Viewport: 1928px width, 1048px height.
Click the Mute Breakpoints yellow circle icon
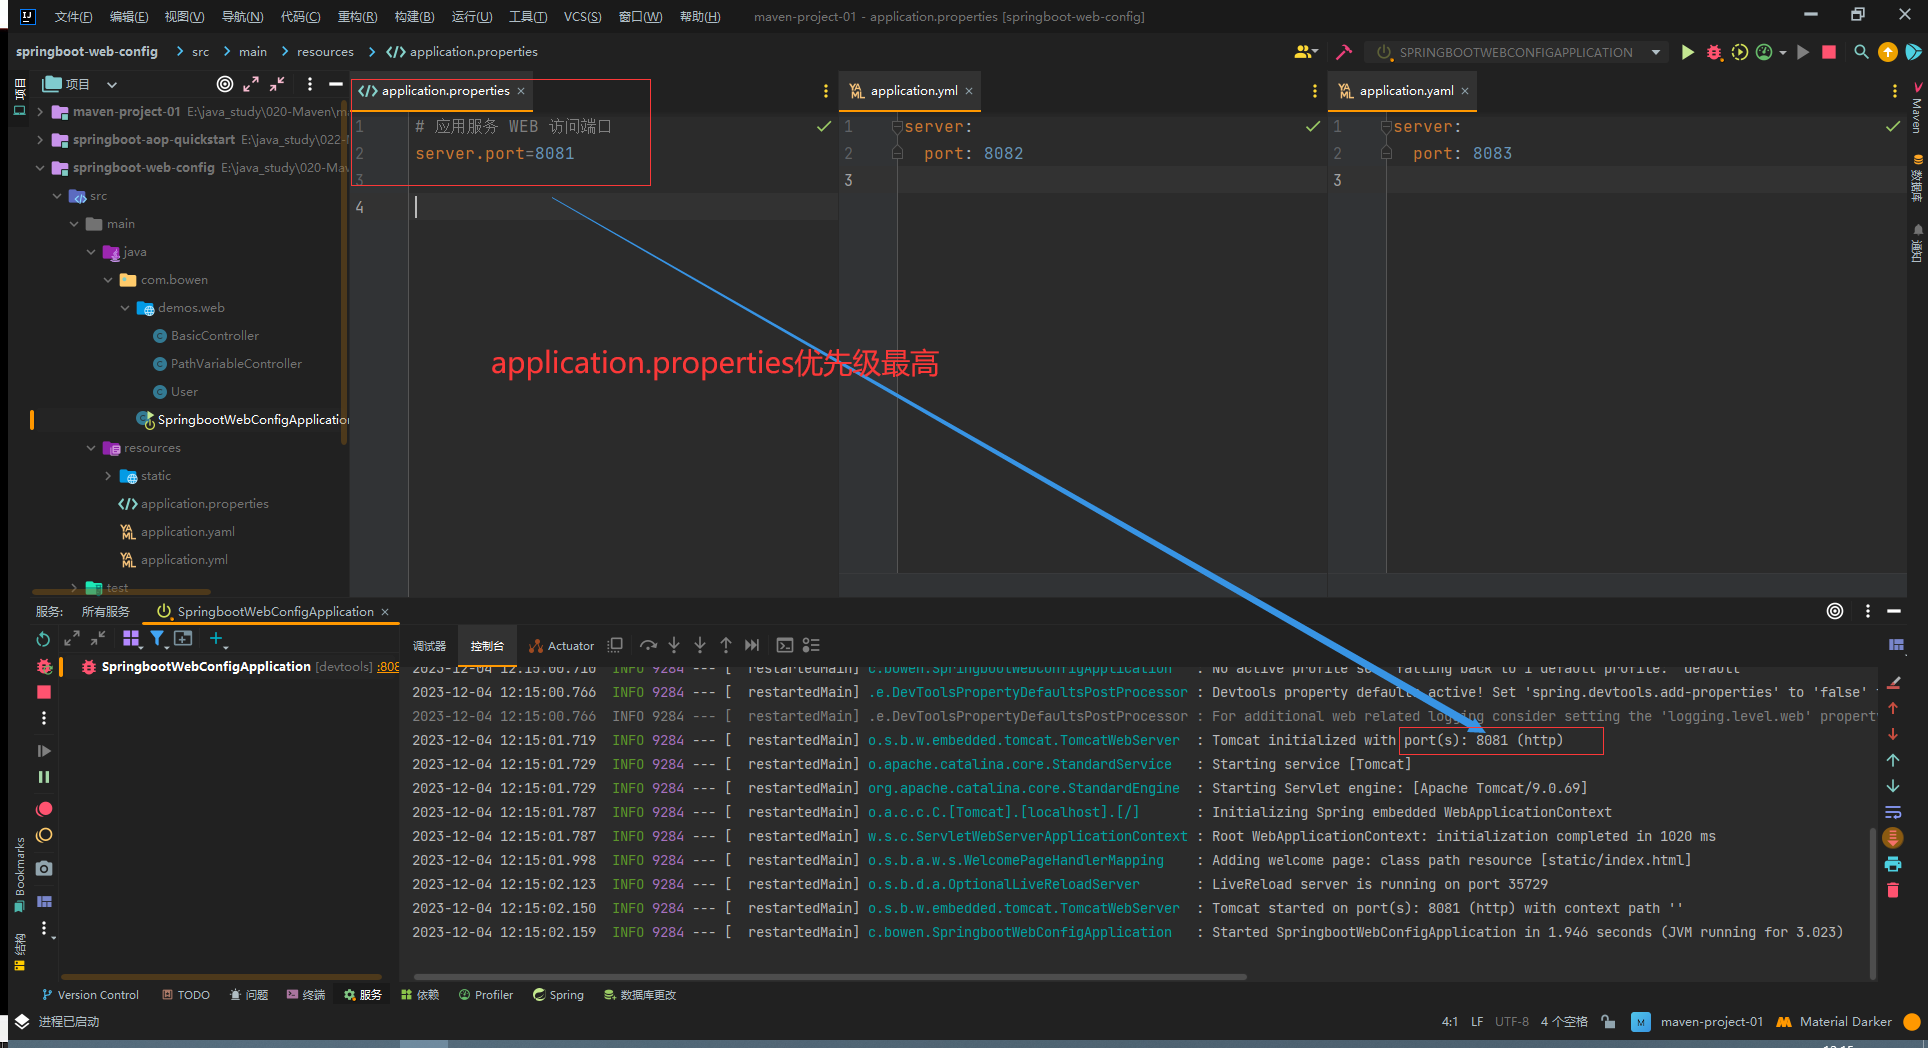pyautogui.click(x=44, y=835)
